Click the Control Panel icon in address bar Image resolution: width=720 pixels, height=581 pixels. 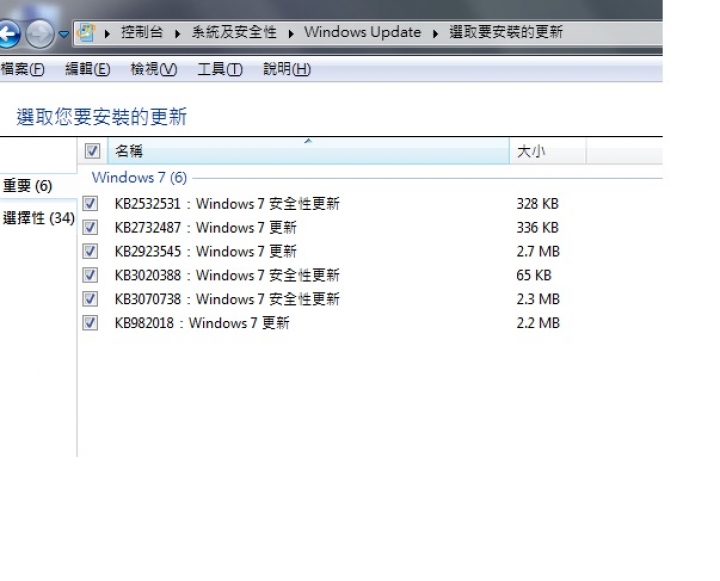click(x=86, y=32)
